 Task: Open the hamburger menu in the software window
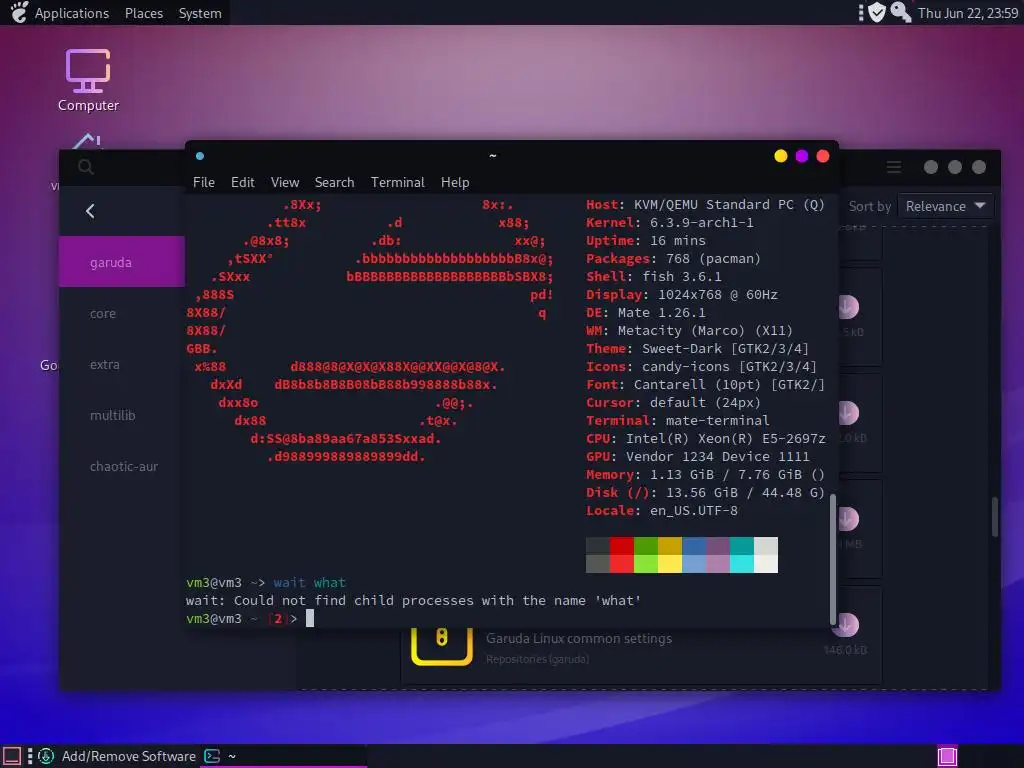[893, 167]
